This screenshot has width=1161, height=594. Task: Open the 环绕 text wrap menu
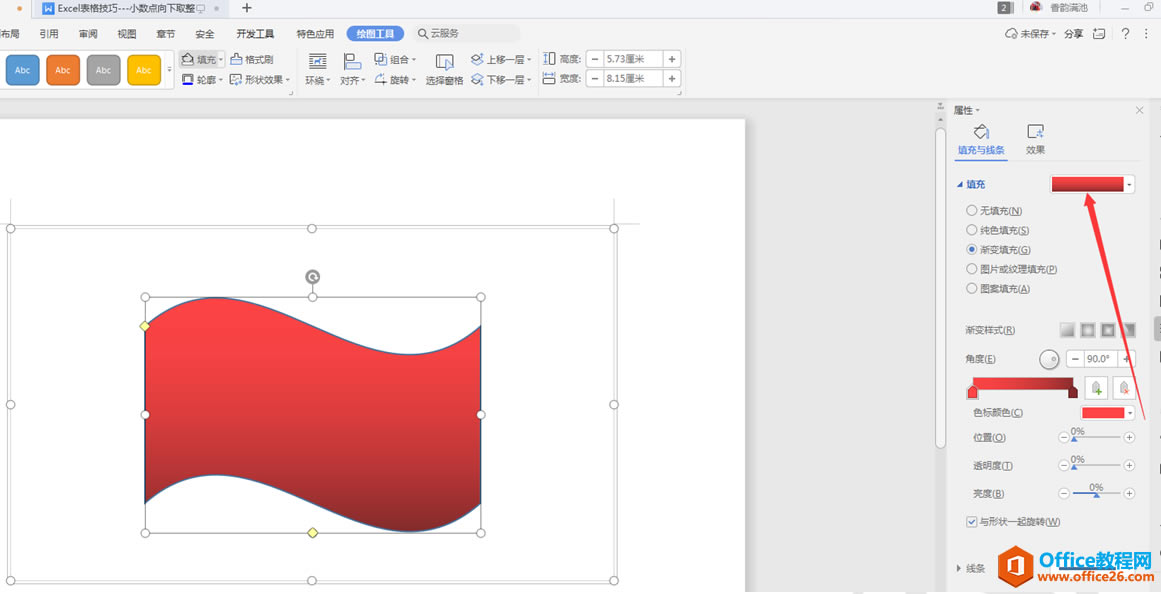pos(318,70)
